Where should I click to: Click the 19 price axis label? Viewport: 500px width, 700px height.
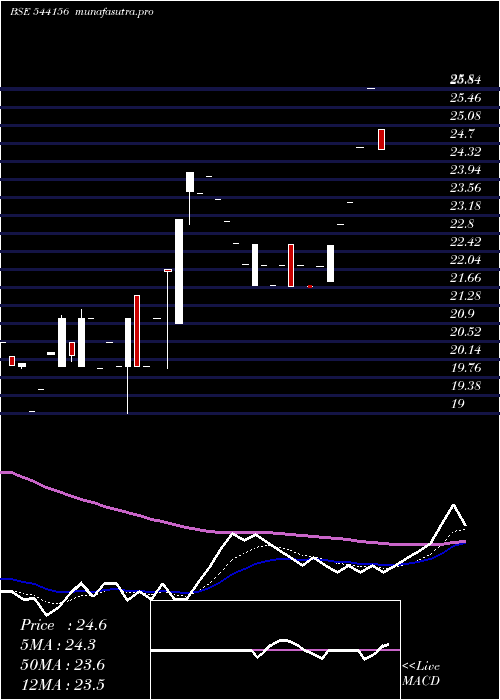pos(458,404)
